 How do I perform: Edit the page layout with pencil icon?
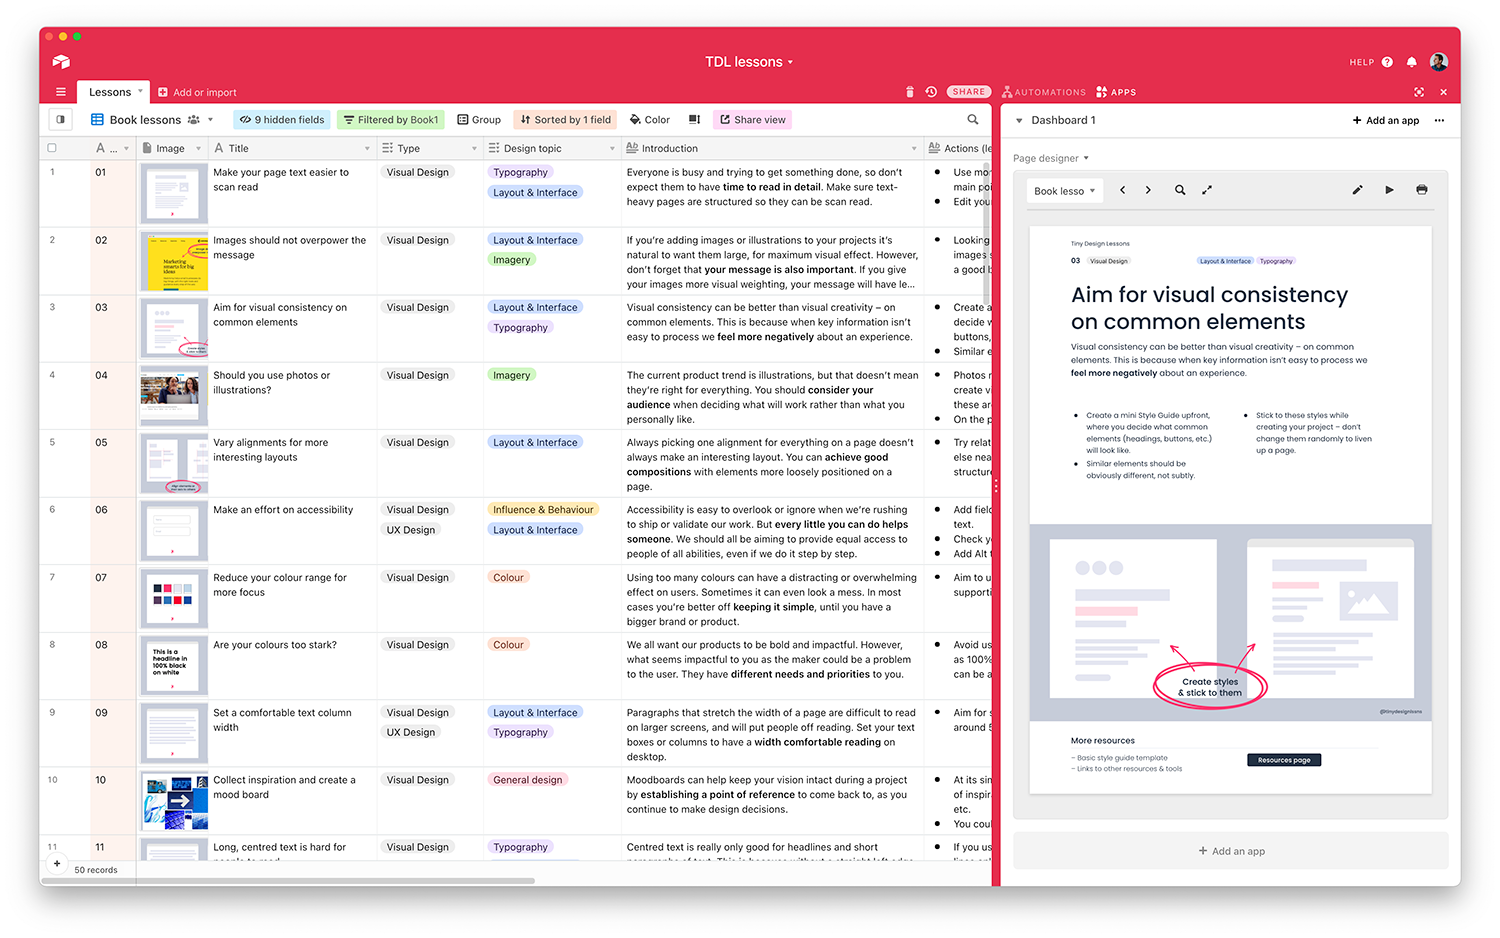[1357, 190]
